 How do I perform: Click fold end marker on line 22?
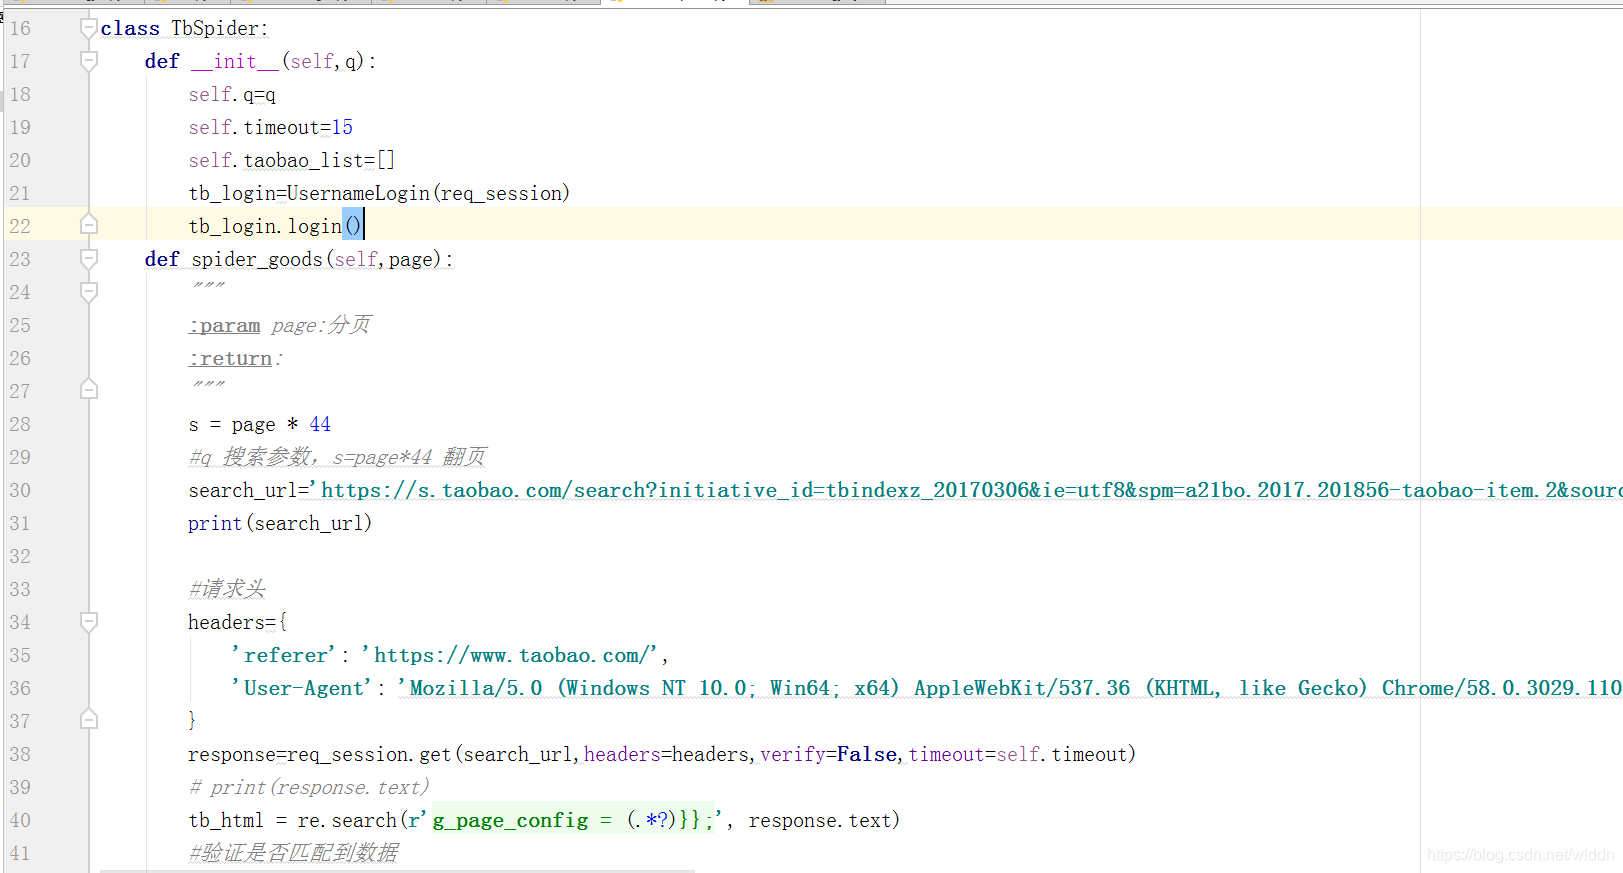pos(89,225)
